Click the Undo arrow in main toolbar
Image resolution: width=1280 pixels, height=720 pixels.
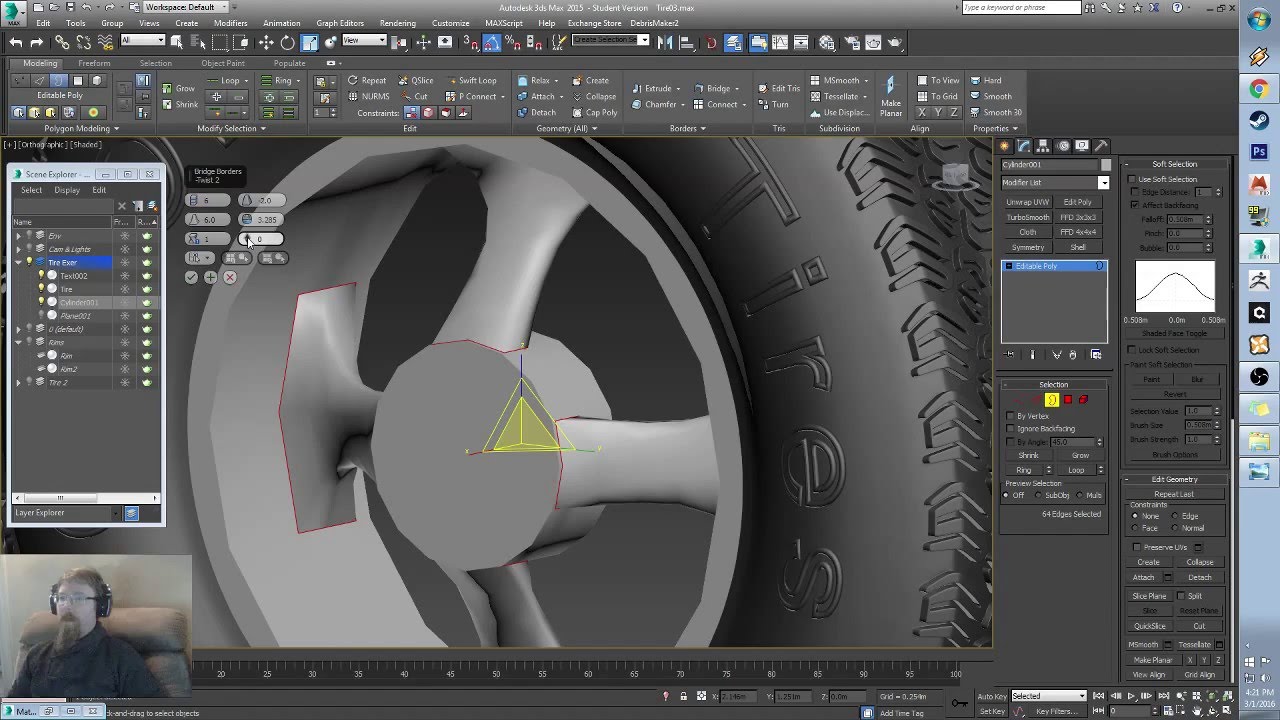pos(16,42)
